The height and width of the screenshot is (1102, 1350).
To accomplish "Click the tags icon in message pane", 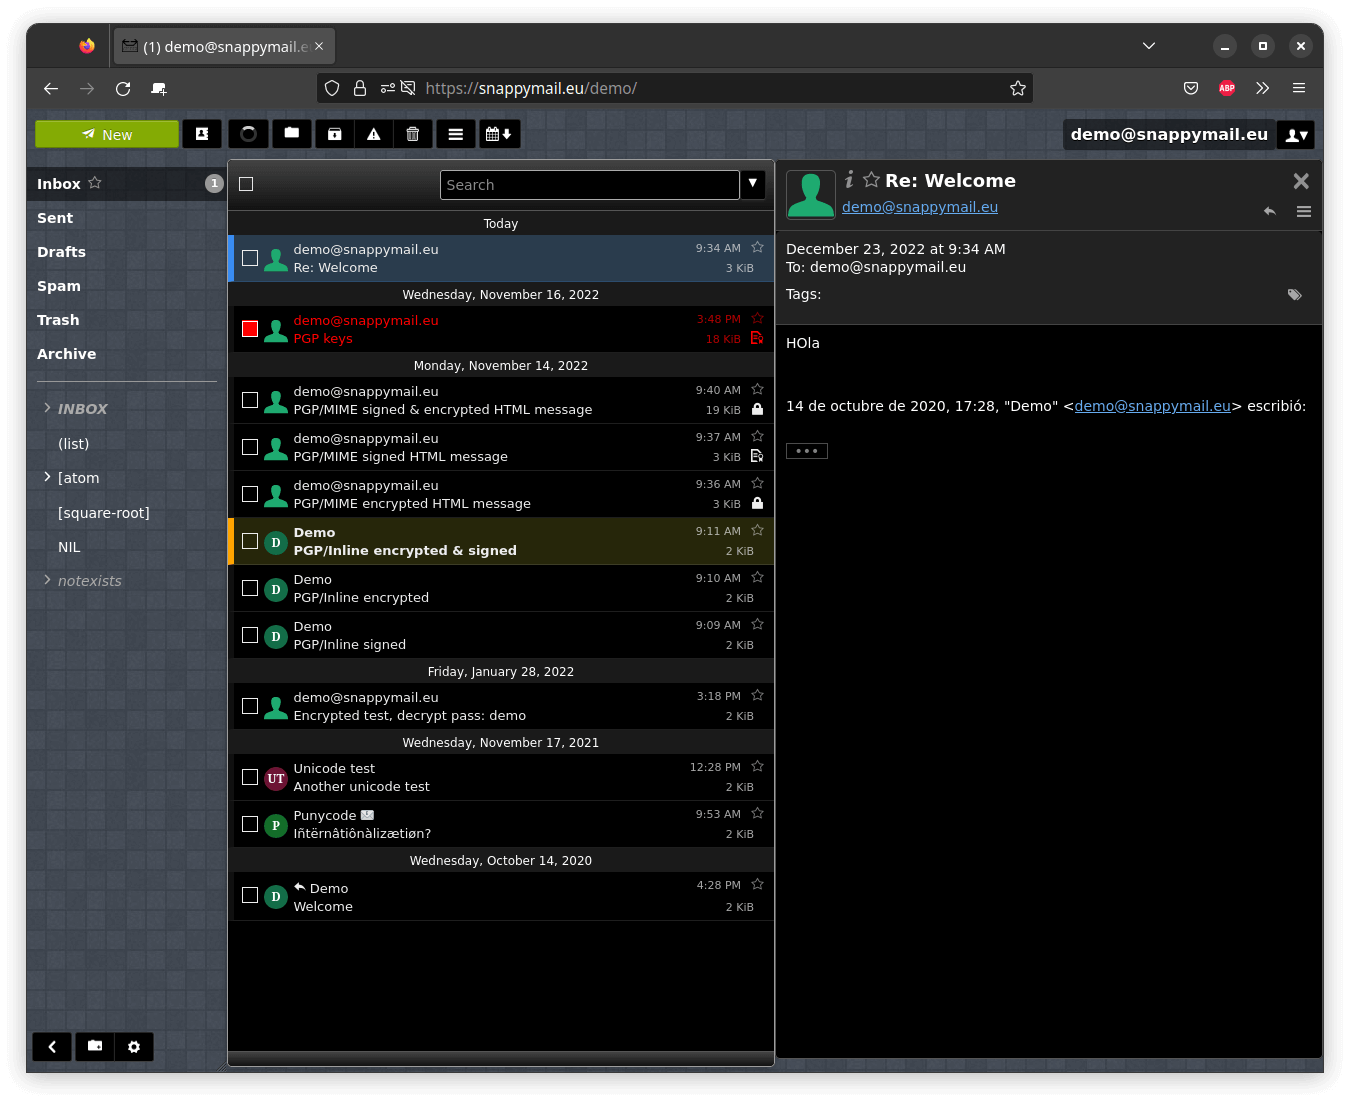I will (x=1295, y=294).
